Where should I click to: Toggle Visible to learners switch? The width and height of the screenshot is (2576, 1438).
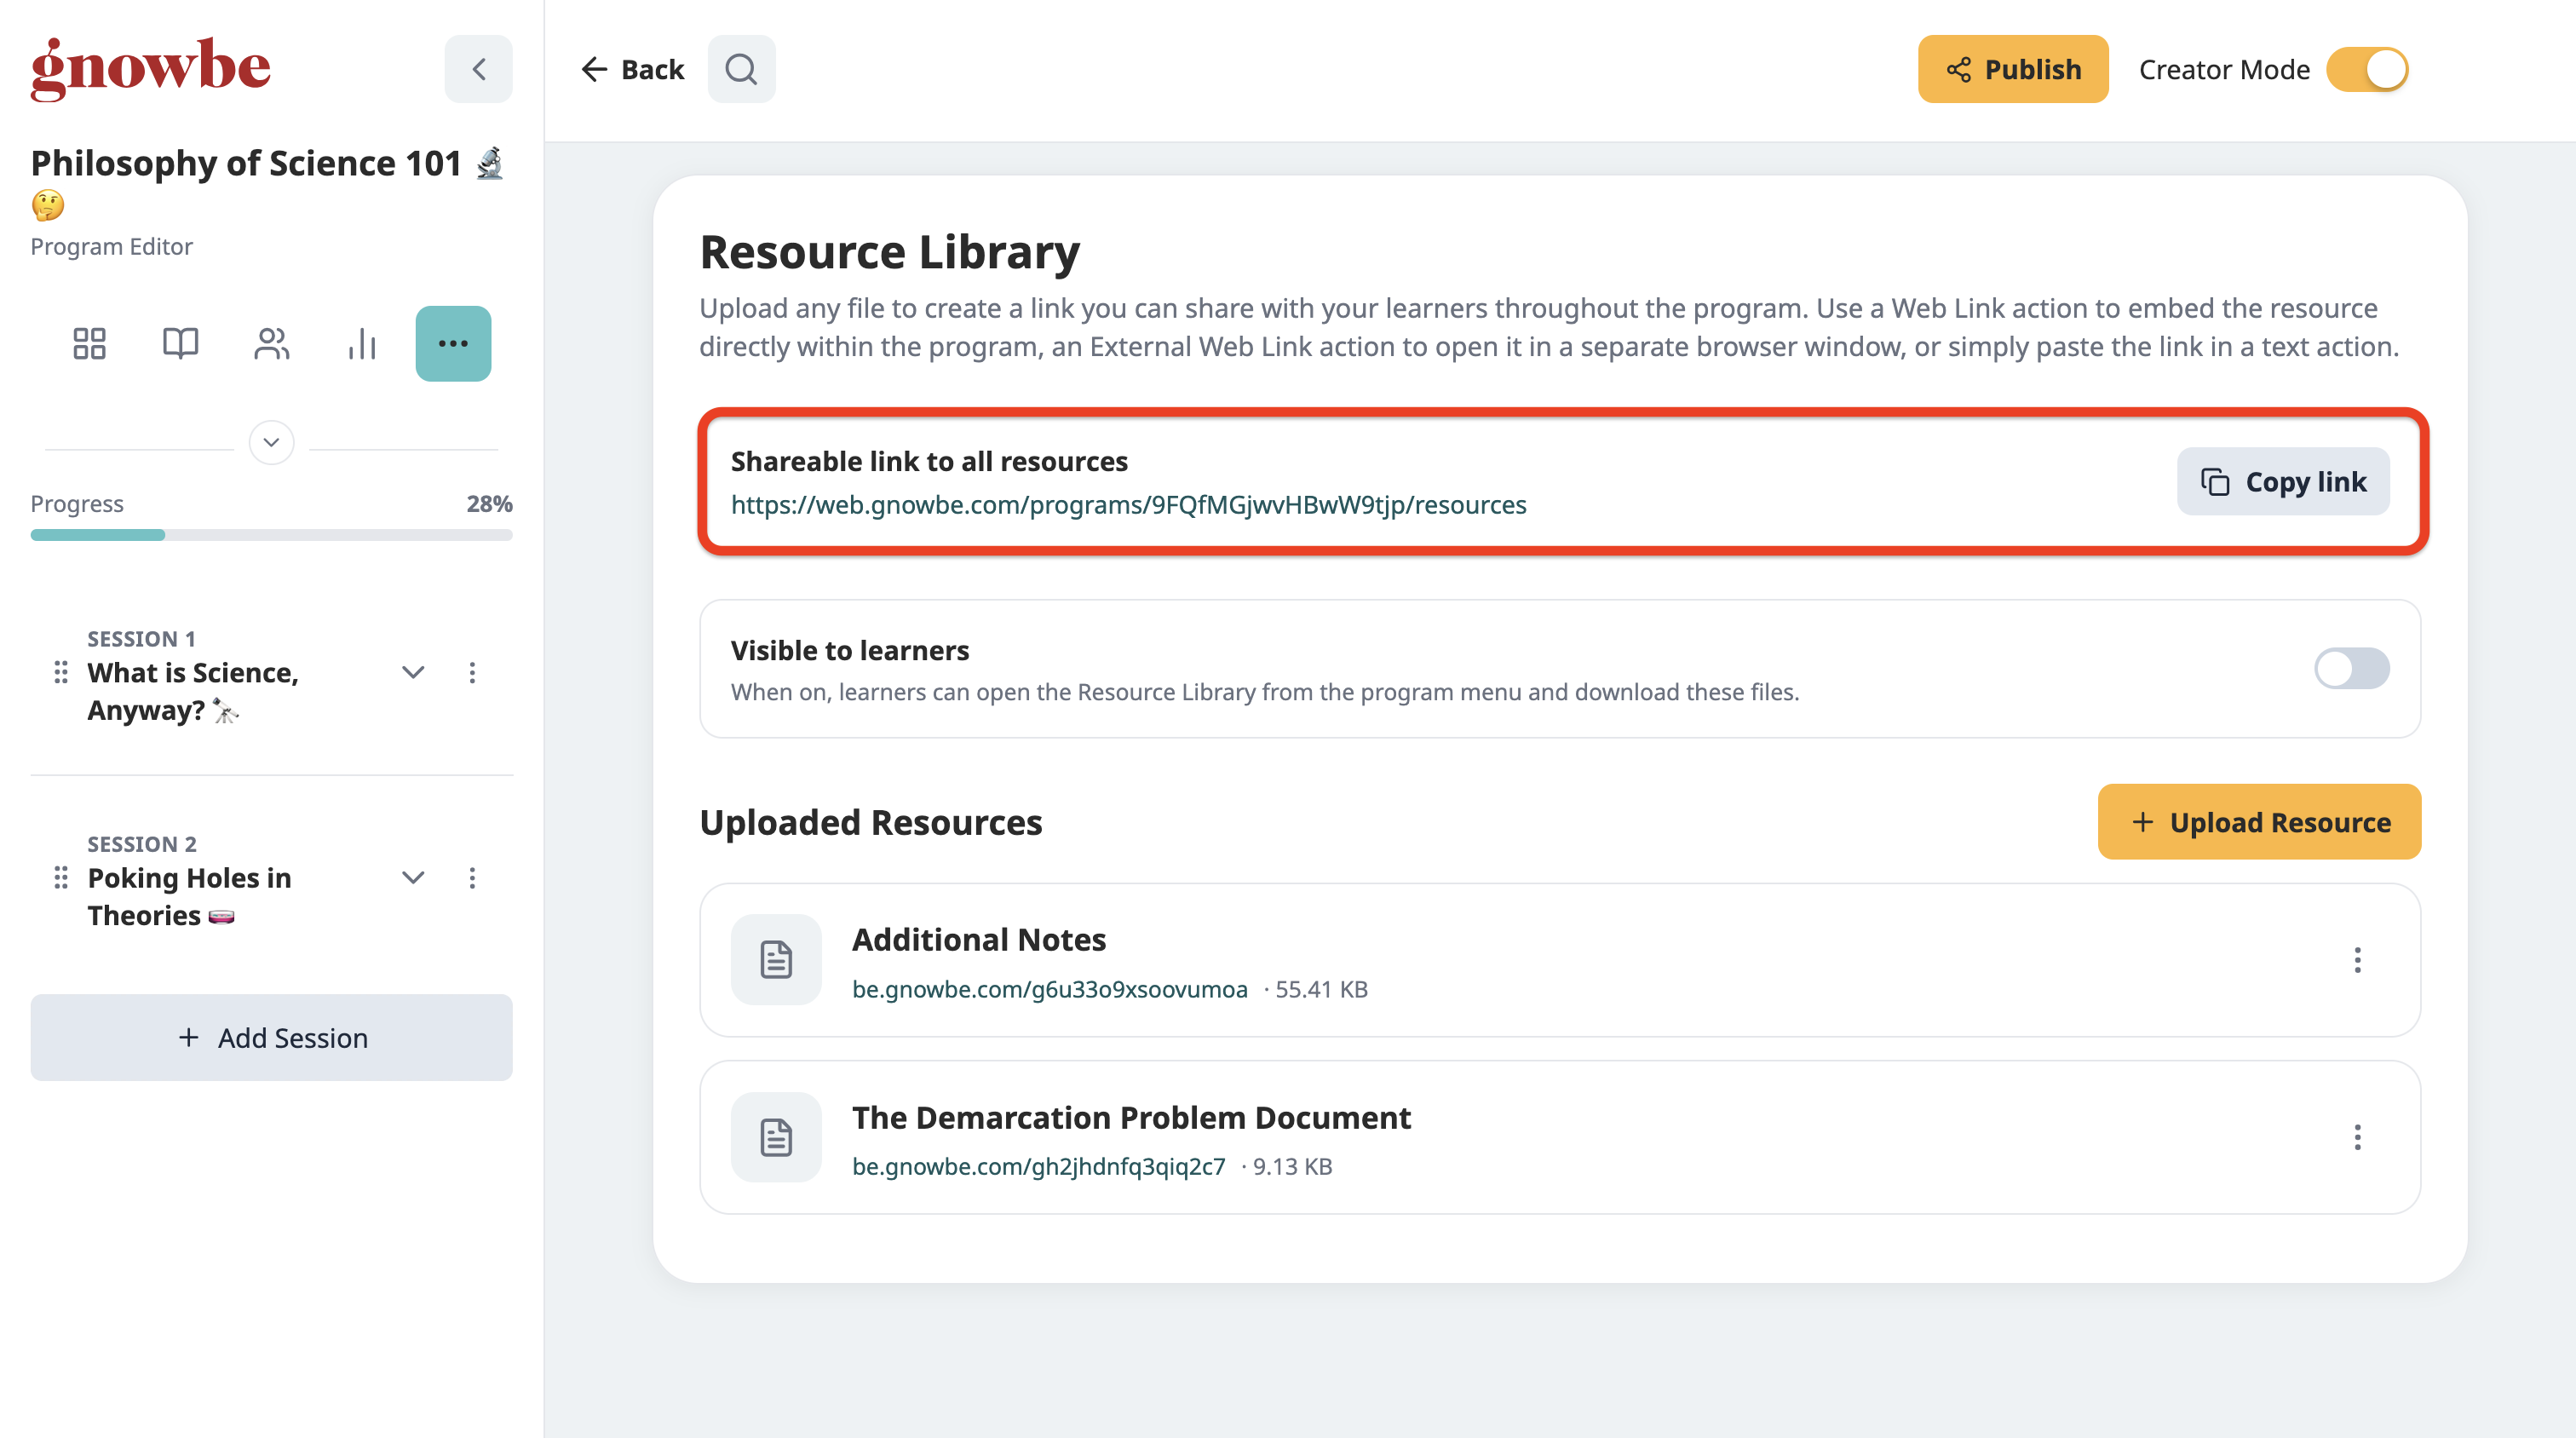click(x=2351, y=669)
